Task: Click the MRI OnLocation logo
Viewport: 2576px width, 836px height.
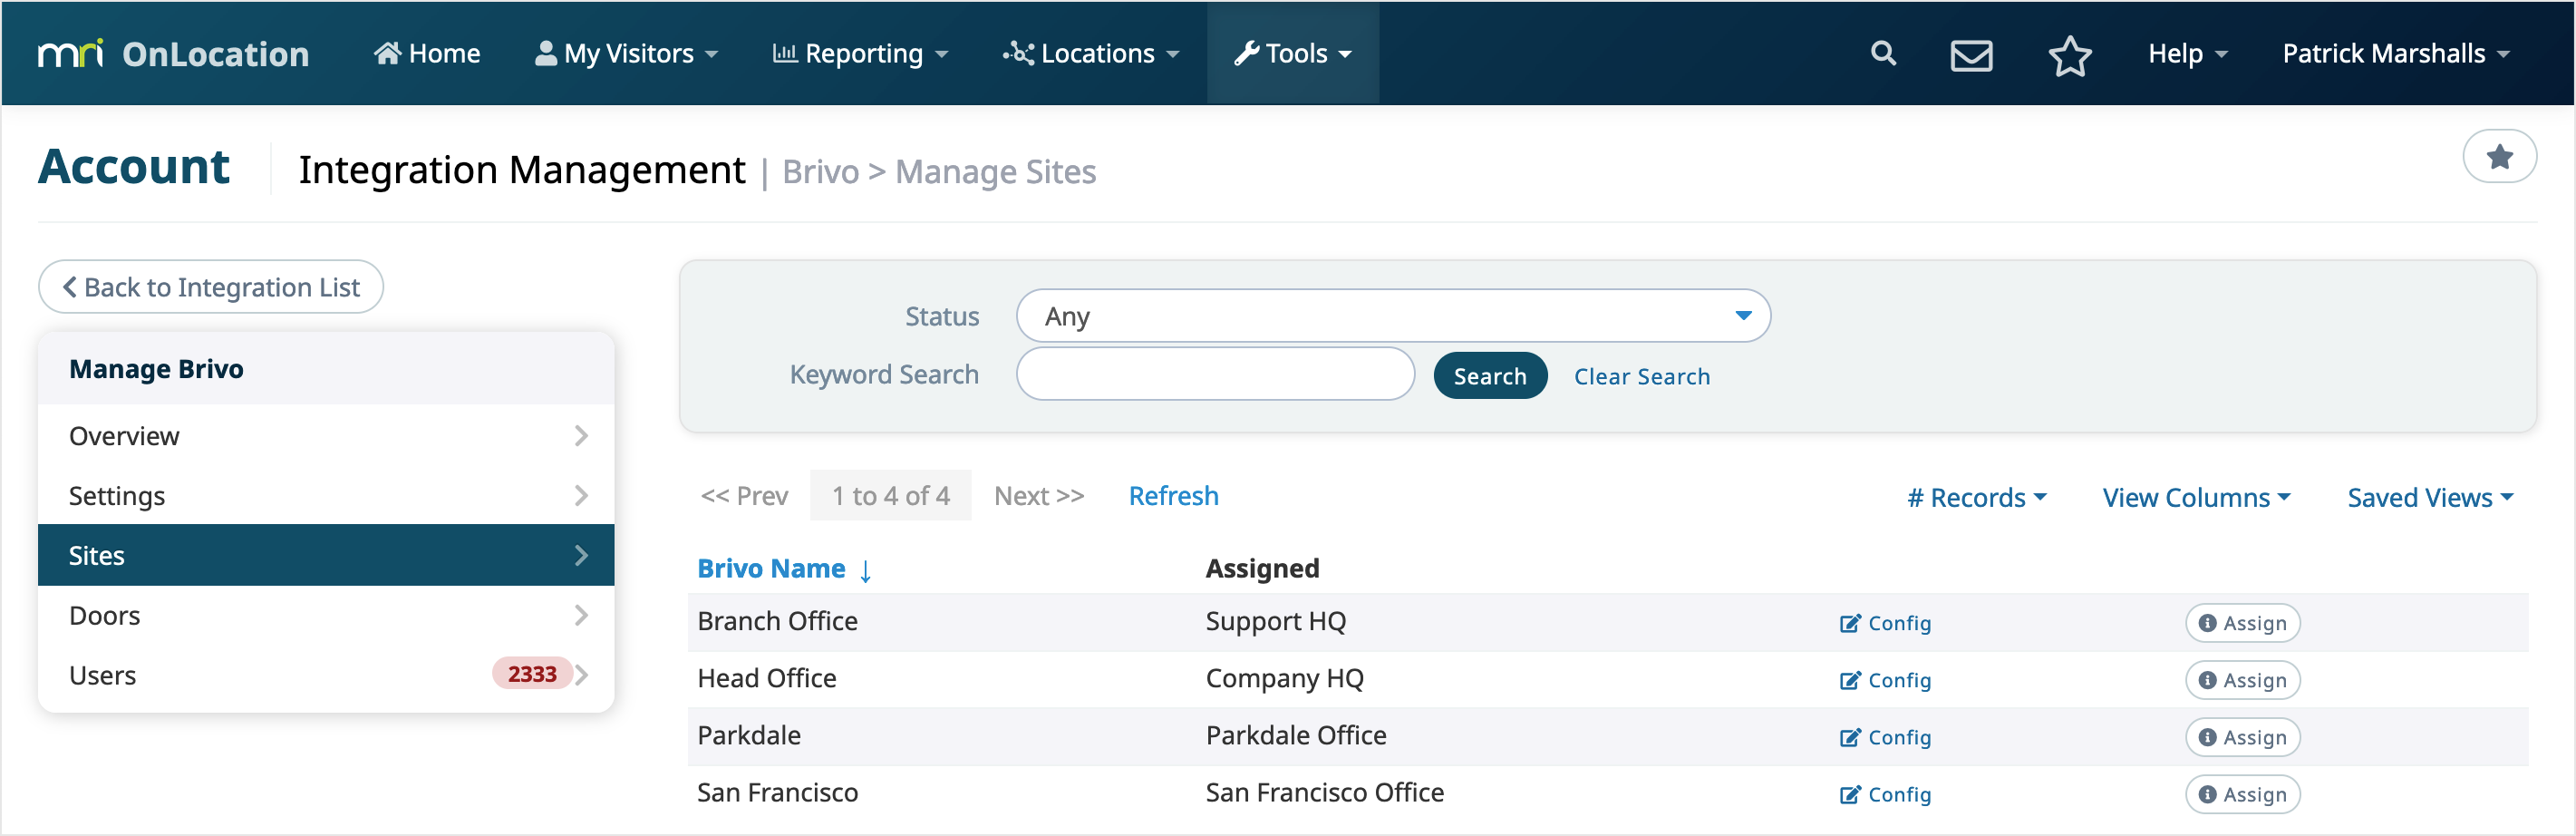Action: pyautogui.click(x=173, y=53)
